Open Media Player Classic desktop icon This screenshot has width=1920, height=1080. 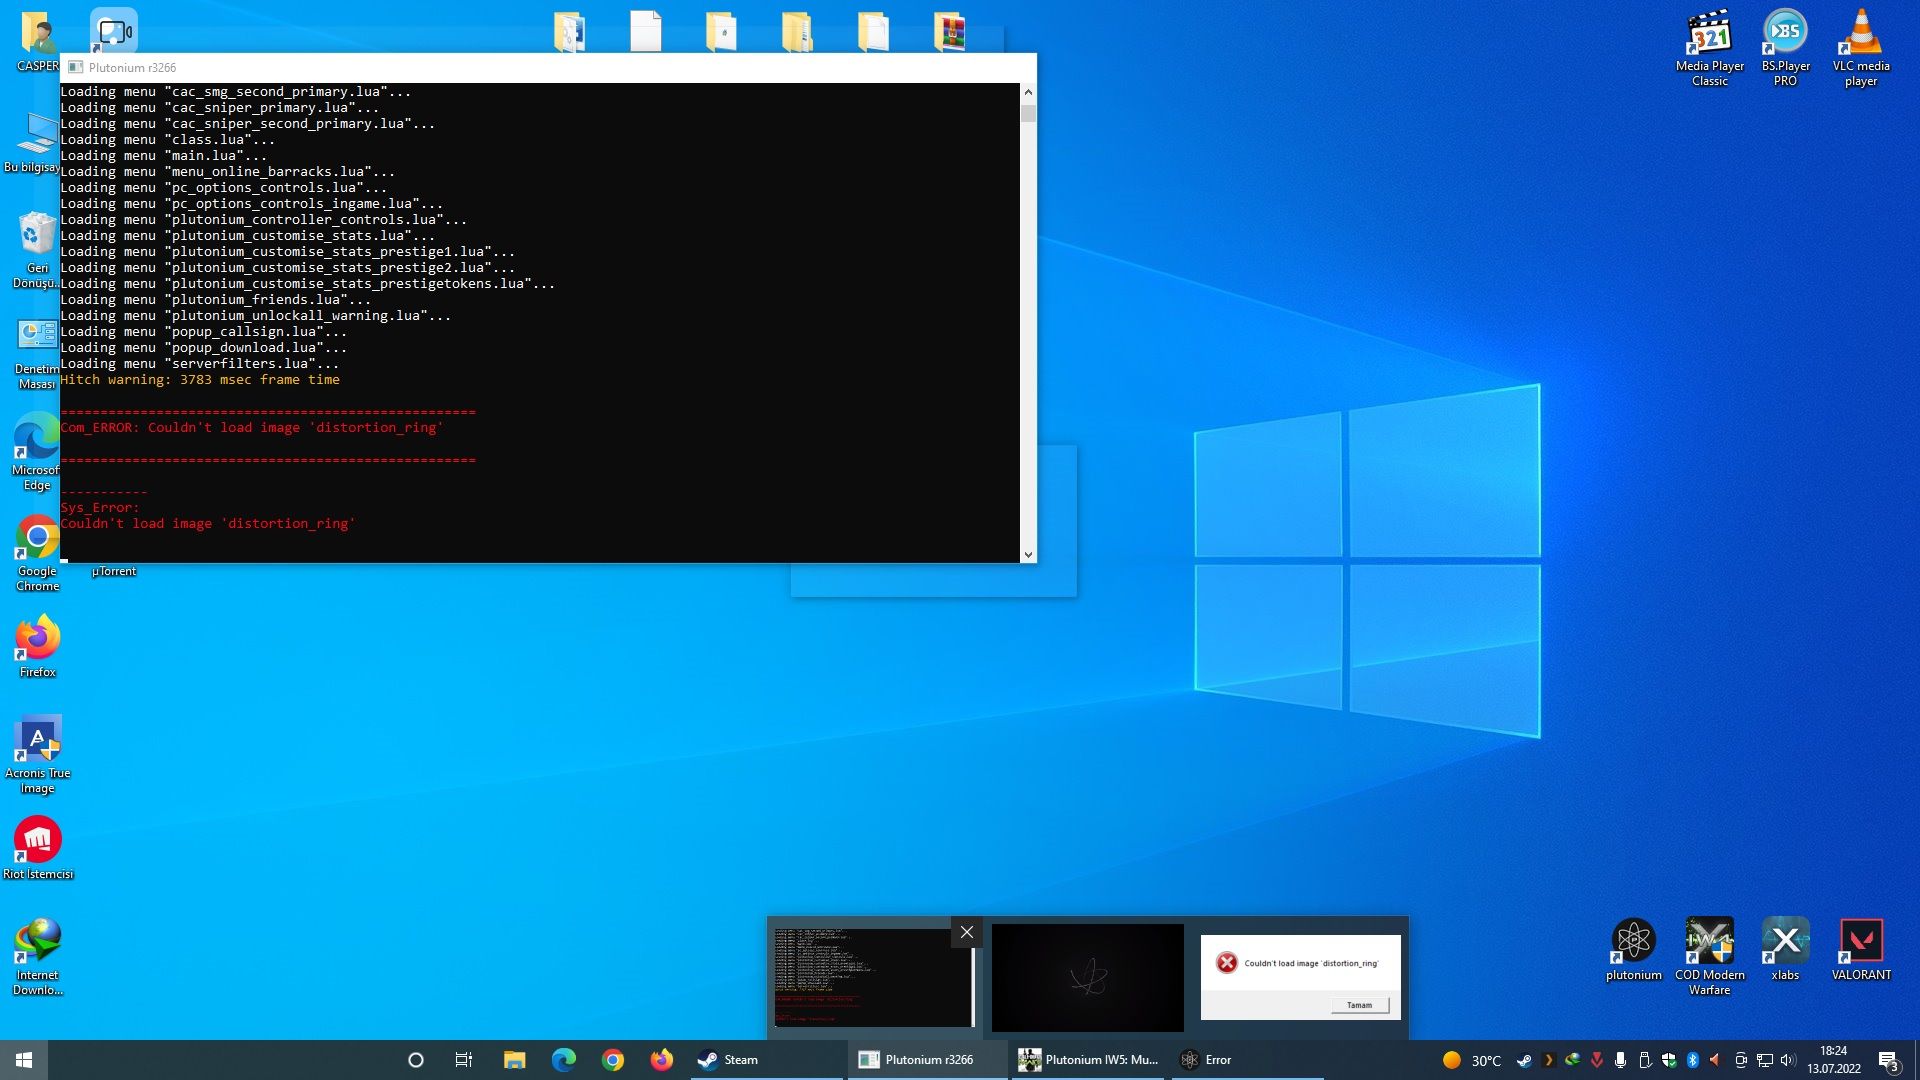(x=1709, y=48)
